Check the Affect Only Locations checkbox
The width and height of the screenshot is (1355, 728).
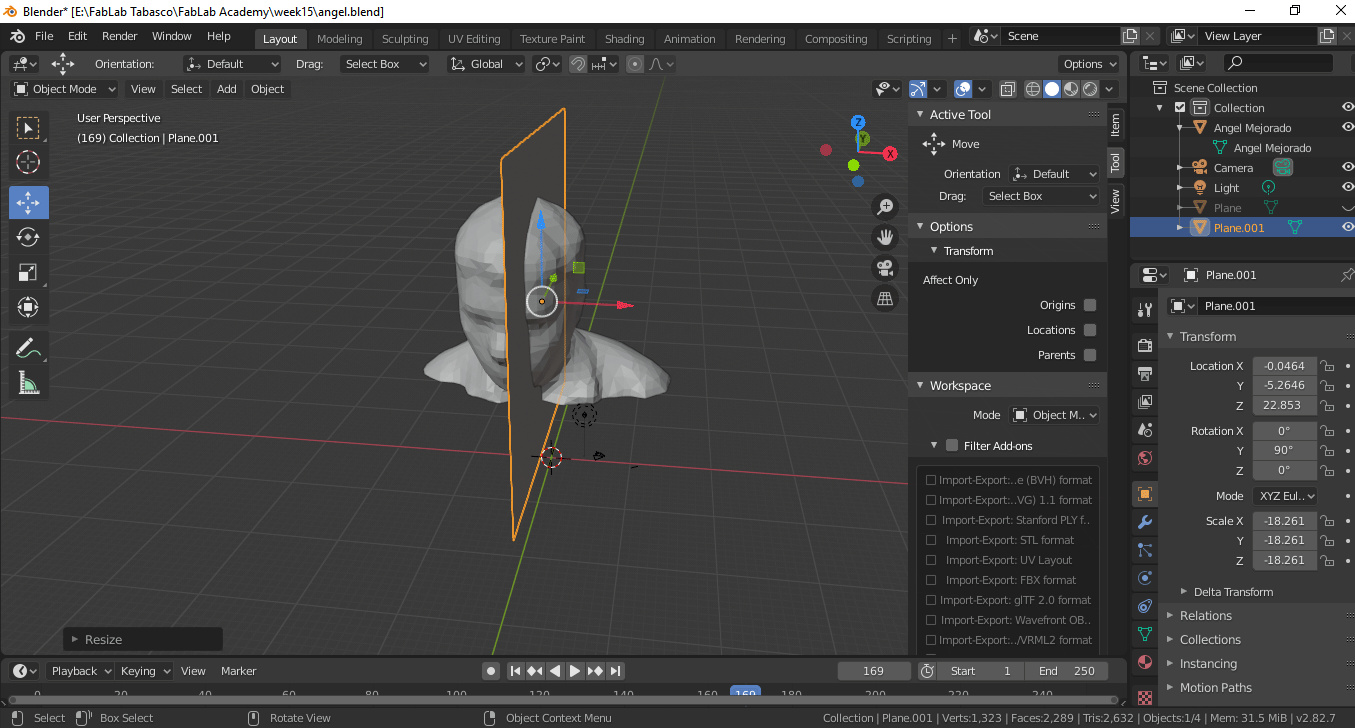tap(1090, 330)
